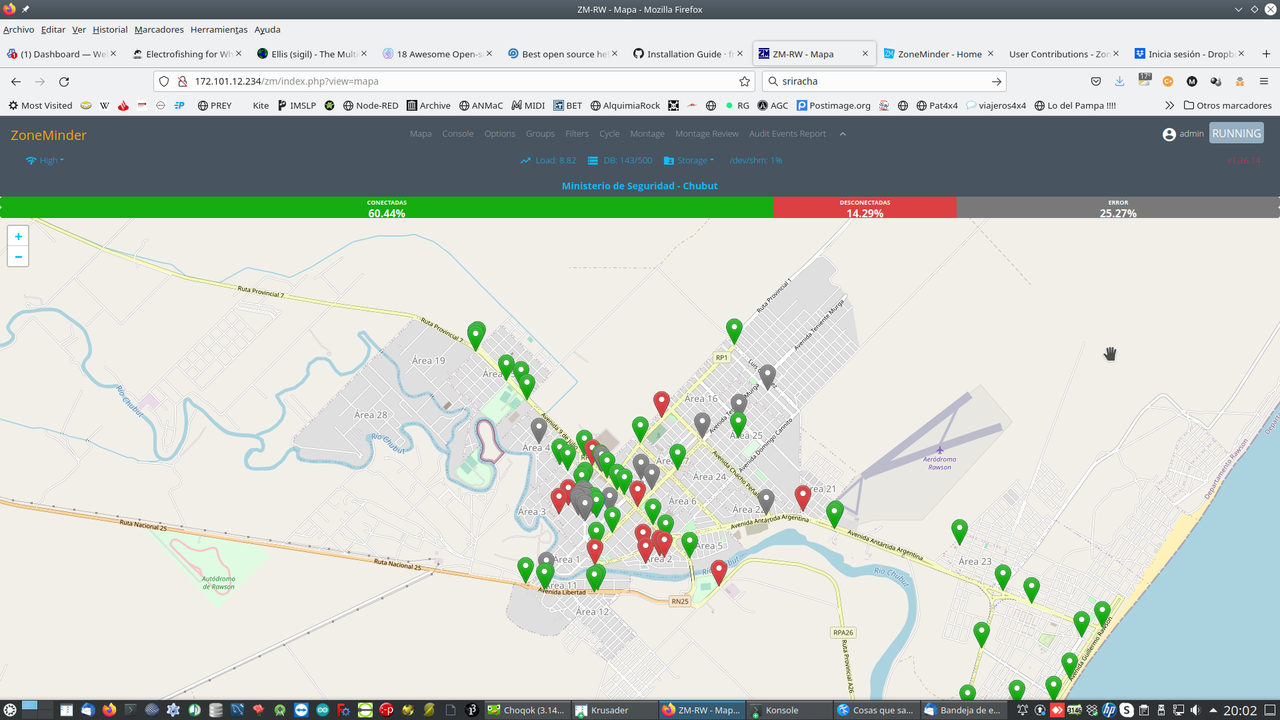Zoom out on the map with minus button
The image size is (1280, 720).
point(18,257)
